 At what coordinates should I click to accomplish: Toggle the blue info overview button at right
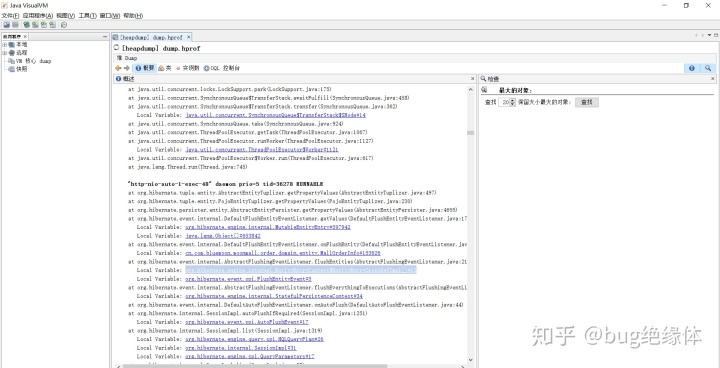[x=692, y=68]
